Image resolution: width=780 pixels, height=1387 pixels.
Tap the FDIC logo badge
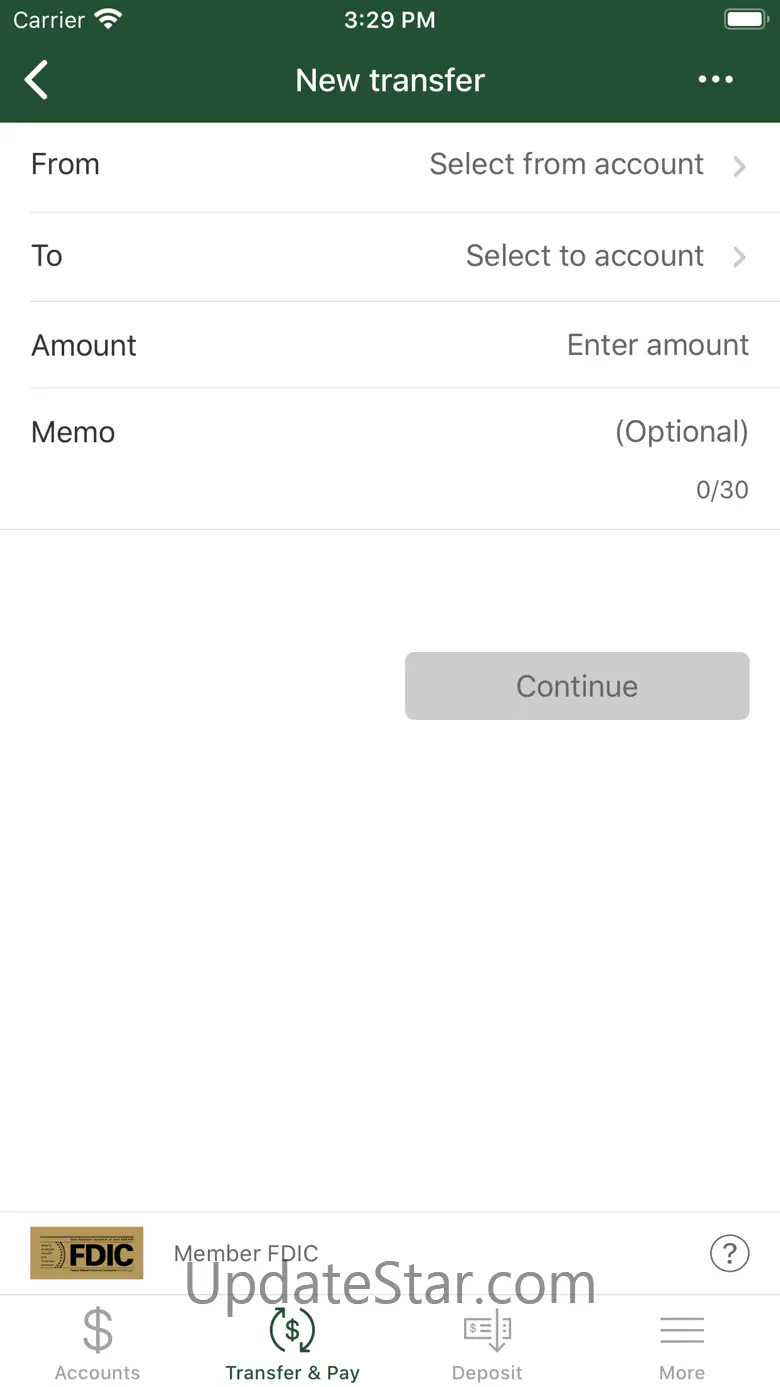click(87, 1253)
